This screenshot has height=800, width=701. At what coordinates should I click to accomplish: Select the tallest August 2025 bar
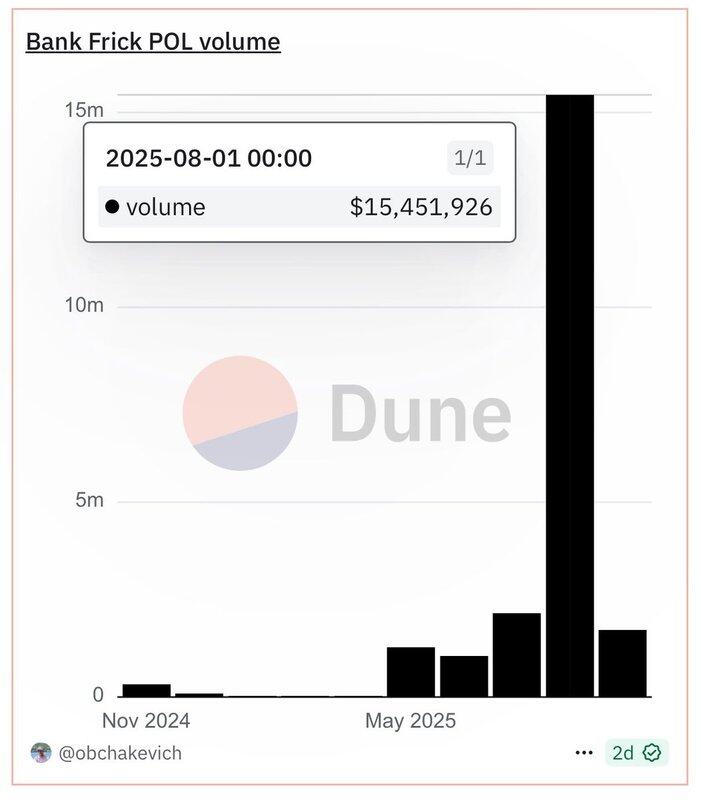(570, 395)
